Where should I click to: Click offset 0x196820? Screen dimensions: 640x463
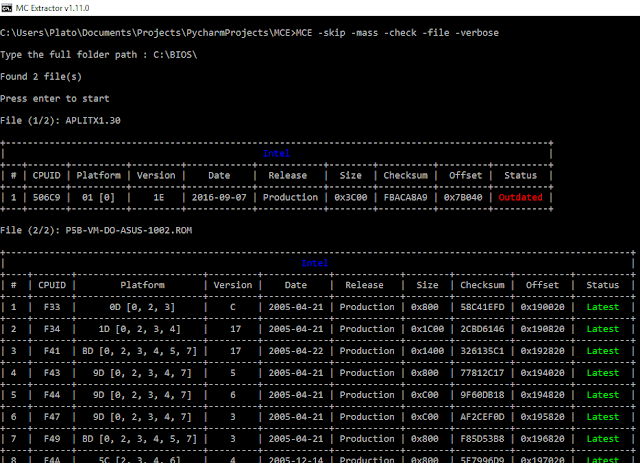542,439
